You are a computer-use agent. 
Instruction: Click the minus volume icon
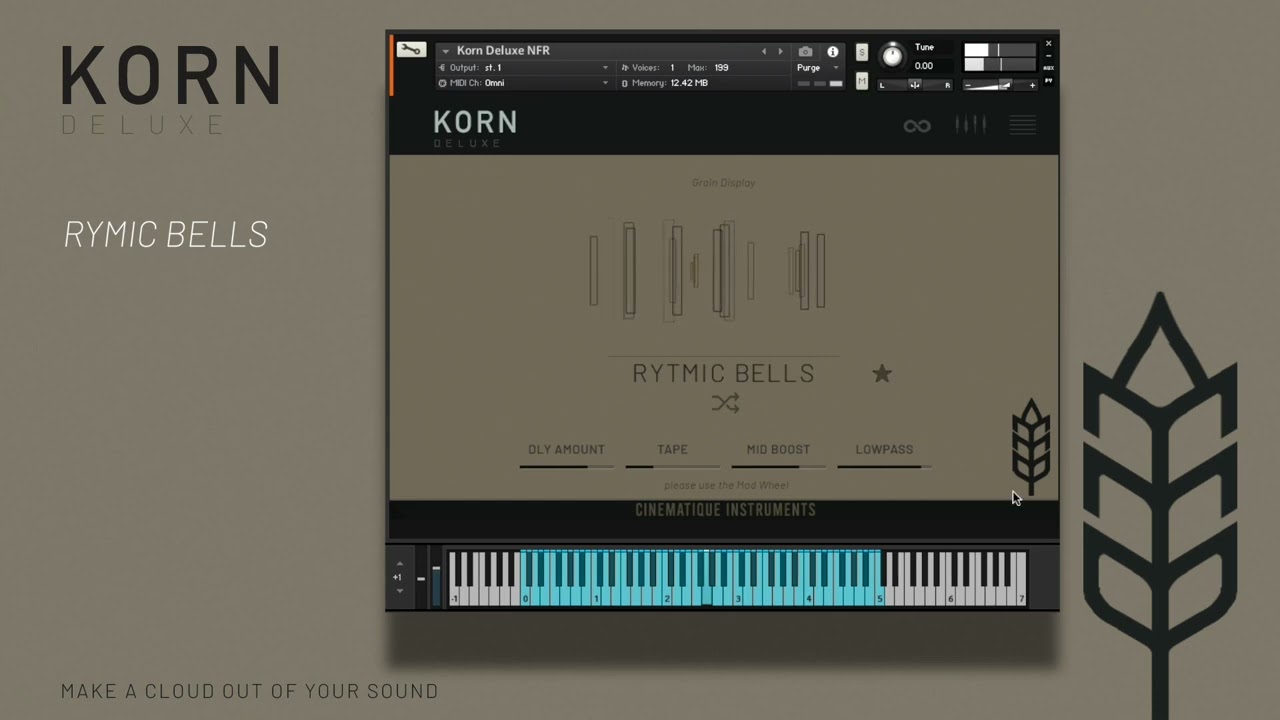click(x=968, y=85)
